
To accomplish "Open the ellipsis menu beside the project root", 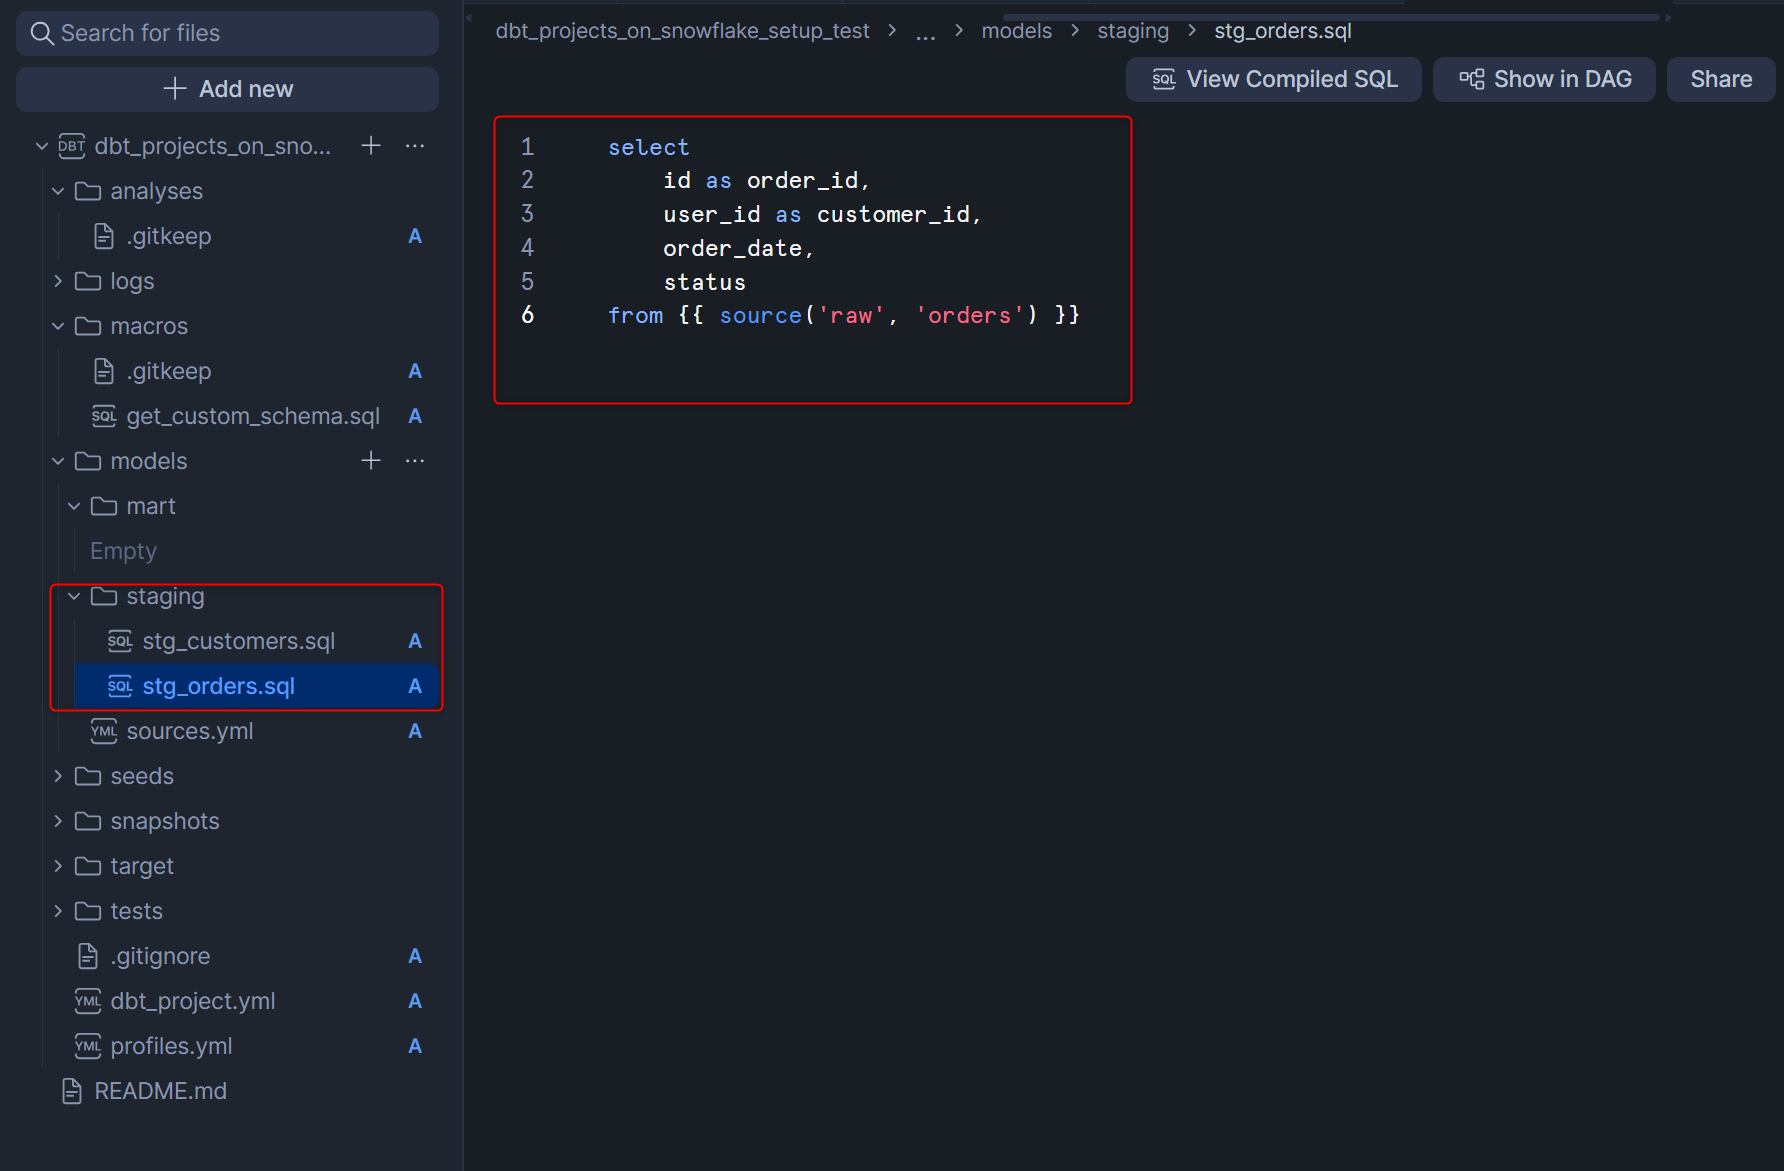I will tap(415, 146).
